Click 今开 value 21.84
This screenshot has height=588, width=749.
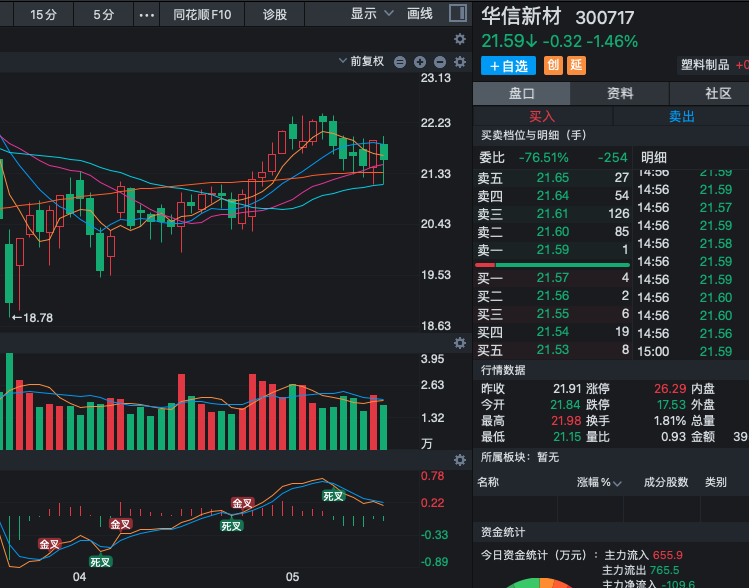pyautogui.click(x=566, y=405)
